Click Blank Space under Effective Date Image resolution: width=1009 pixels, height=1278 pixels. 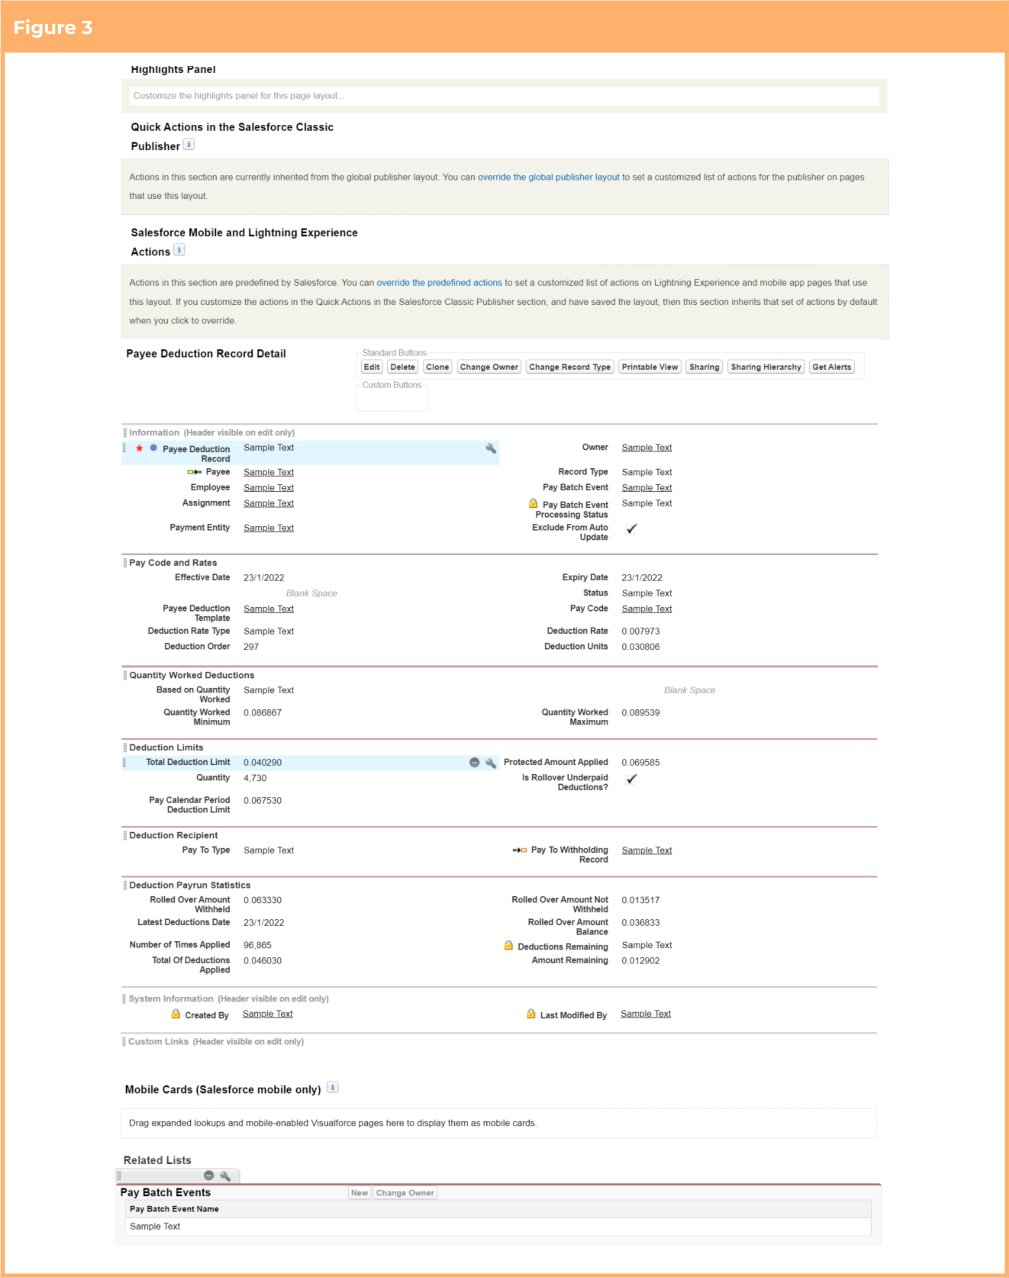click(312, 593)
